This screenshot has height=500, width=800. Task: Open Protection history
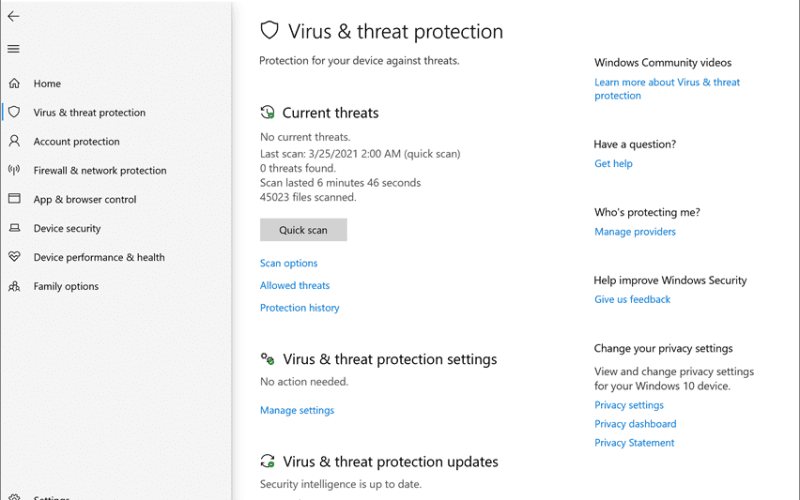(299, 308)
